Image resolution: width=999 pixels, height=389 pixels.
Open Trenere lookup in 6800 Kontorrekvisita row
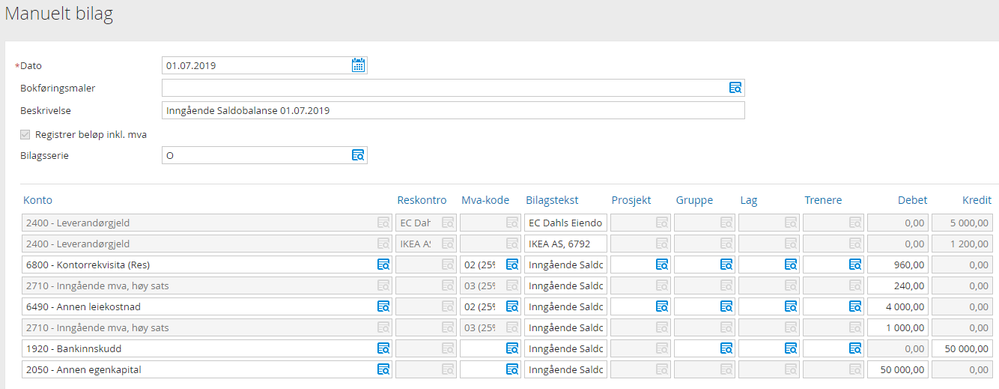point(855,264)
